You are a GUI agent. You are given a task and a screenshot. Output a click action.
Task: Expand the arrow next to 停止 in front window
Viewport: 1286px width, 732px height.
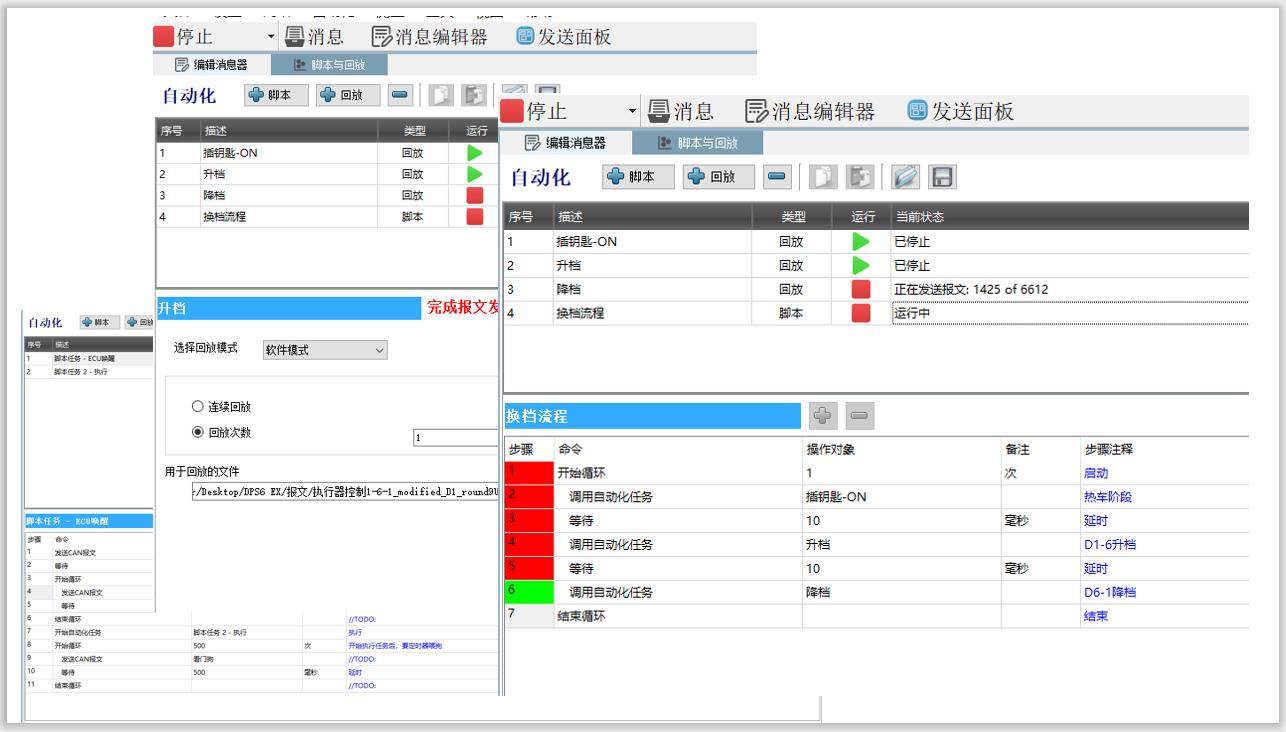coord(632,111)
